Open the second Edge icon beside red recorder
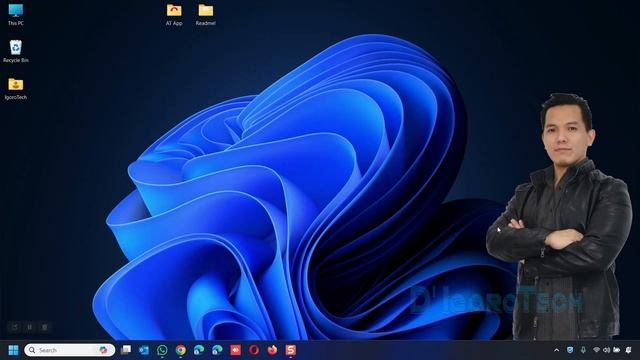 click(217, 350)
